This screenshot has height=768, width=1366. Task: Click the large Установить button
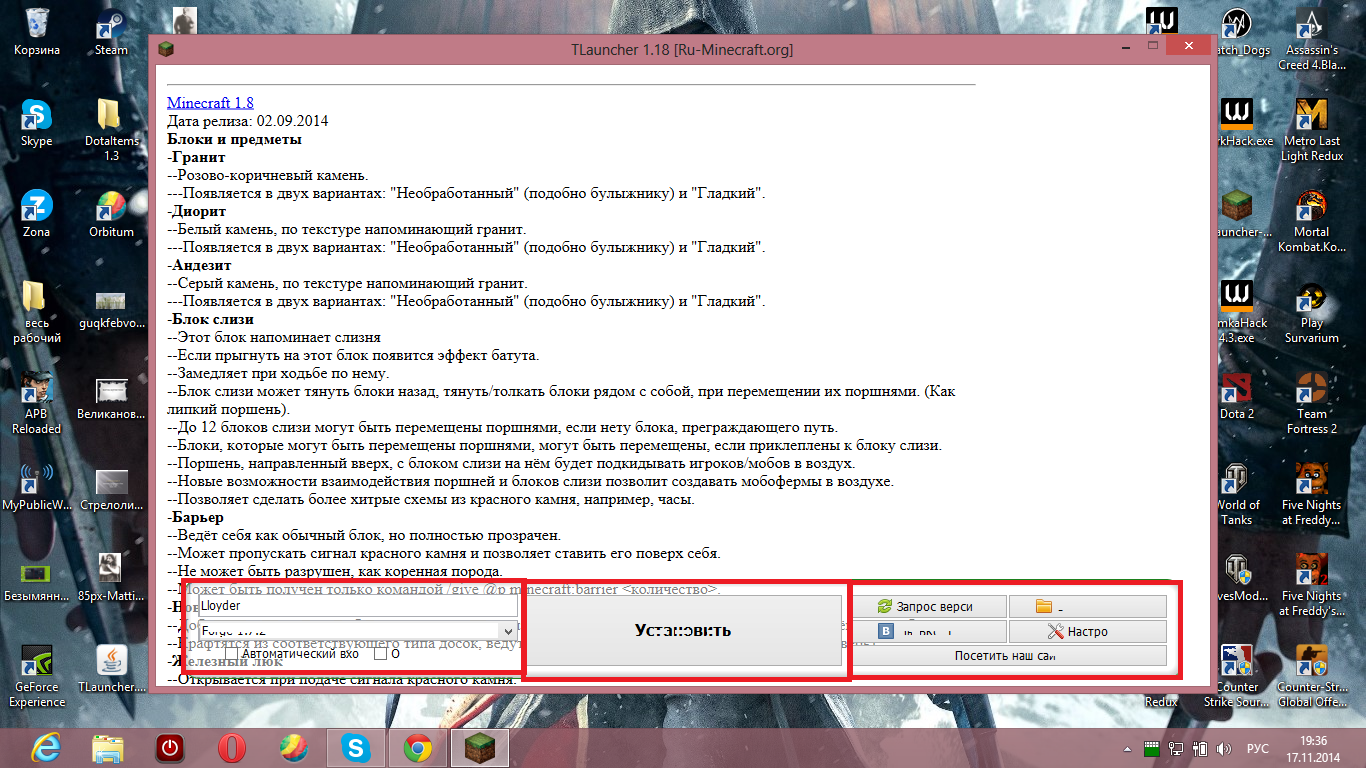(x=684, y=630)
